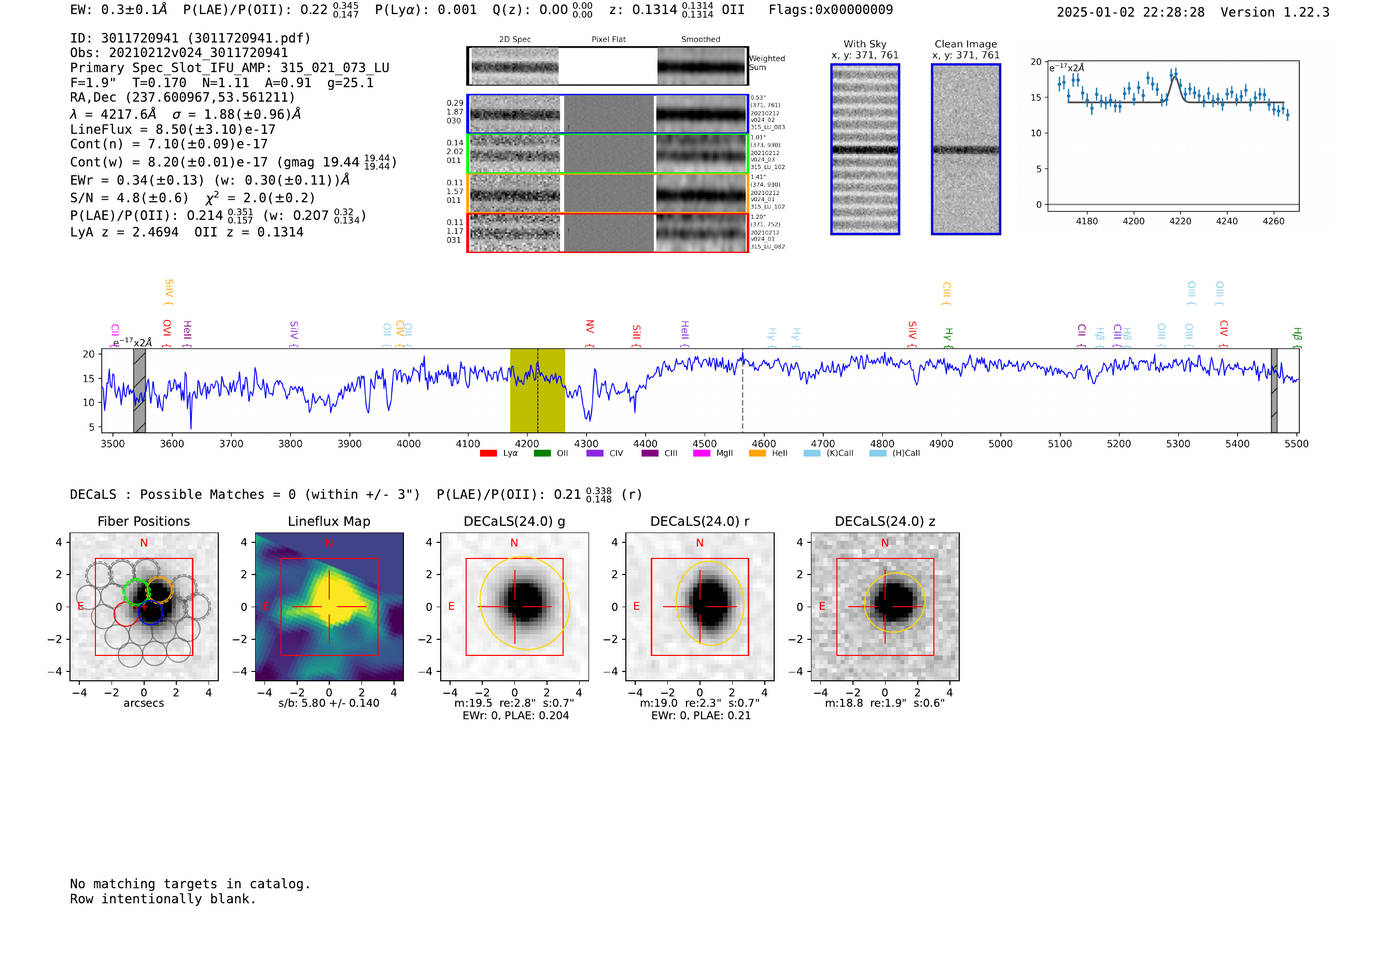Select the CIV legend color swatch
The image size is (1400, 953).
point(595,453)
